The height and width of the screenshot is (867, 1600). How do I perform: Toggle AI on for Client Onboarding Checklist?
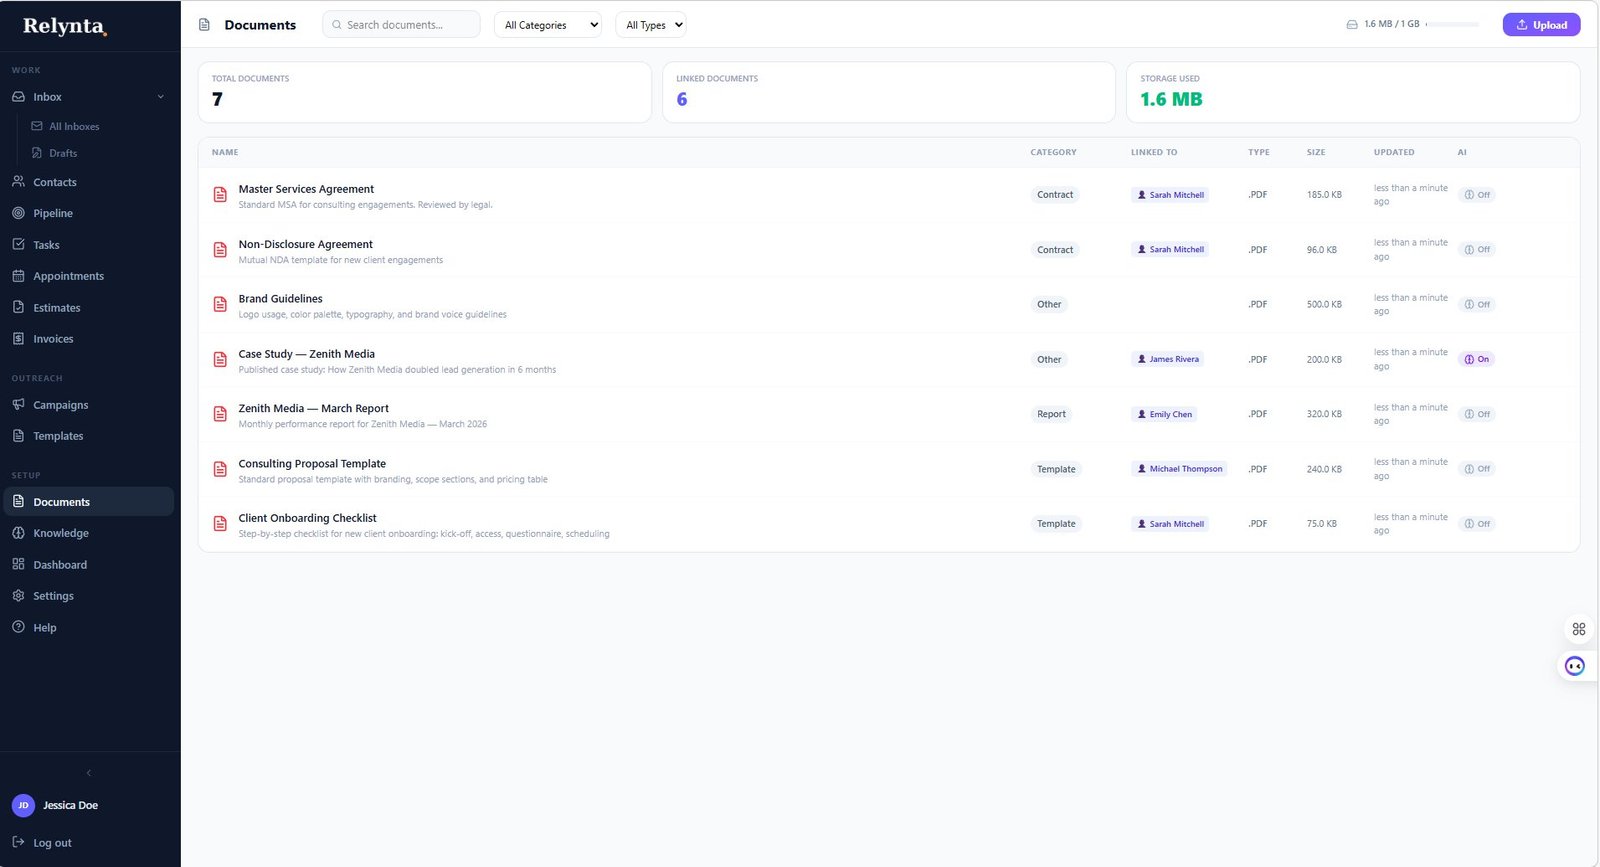click(x=1477, y=524)
